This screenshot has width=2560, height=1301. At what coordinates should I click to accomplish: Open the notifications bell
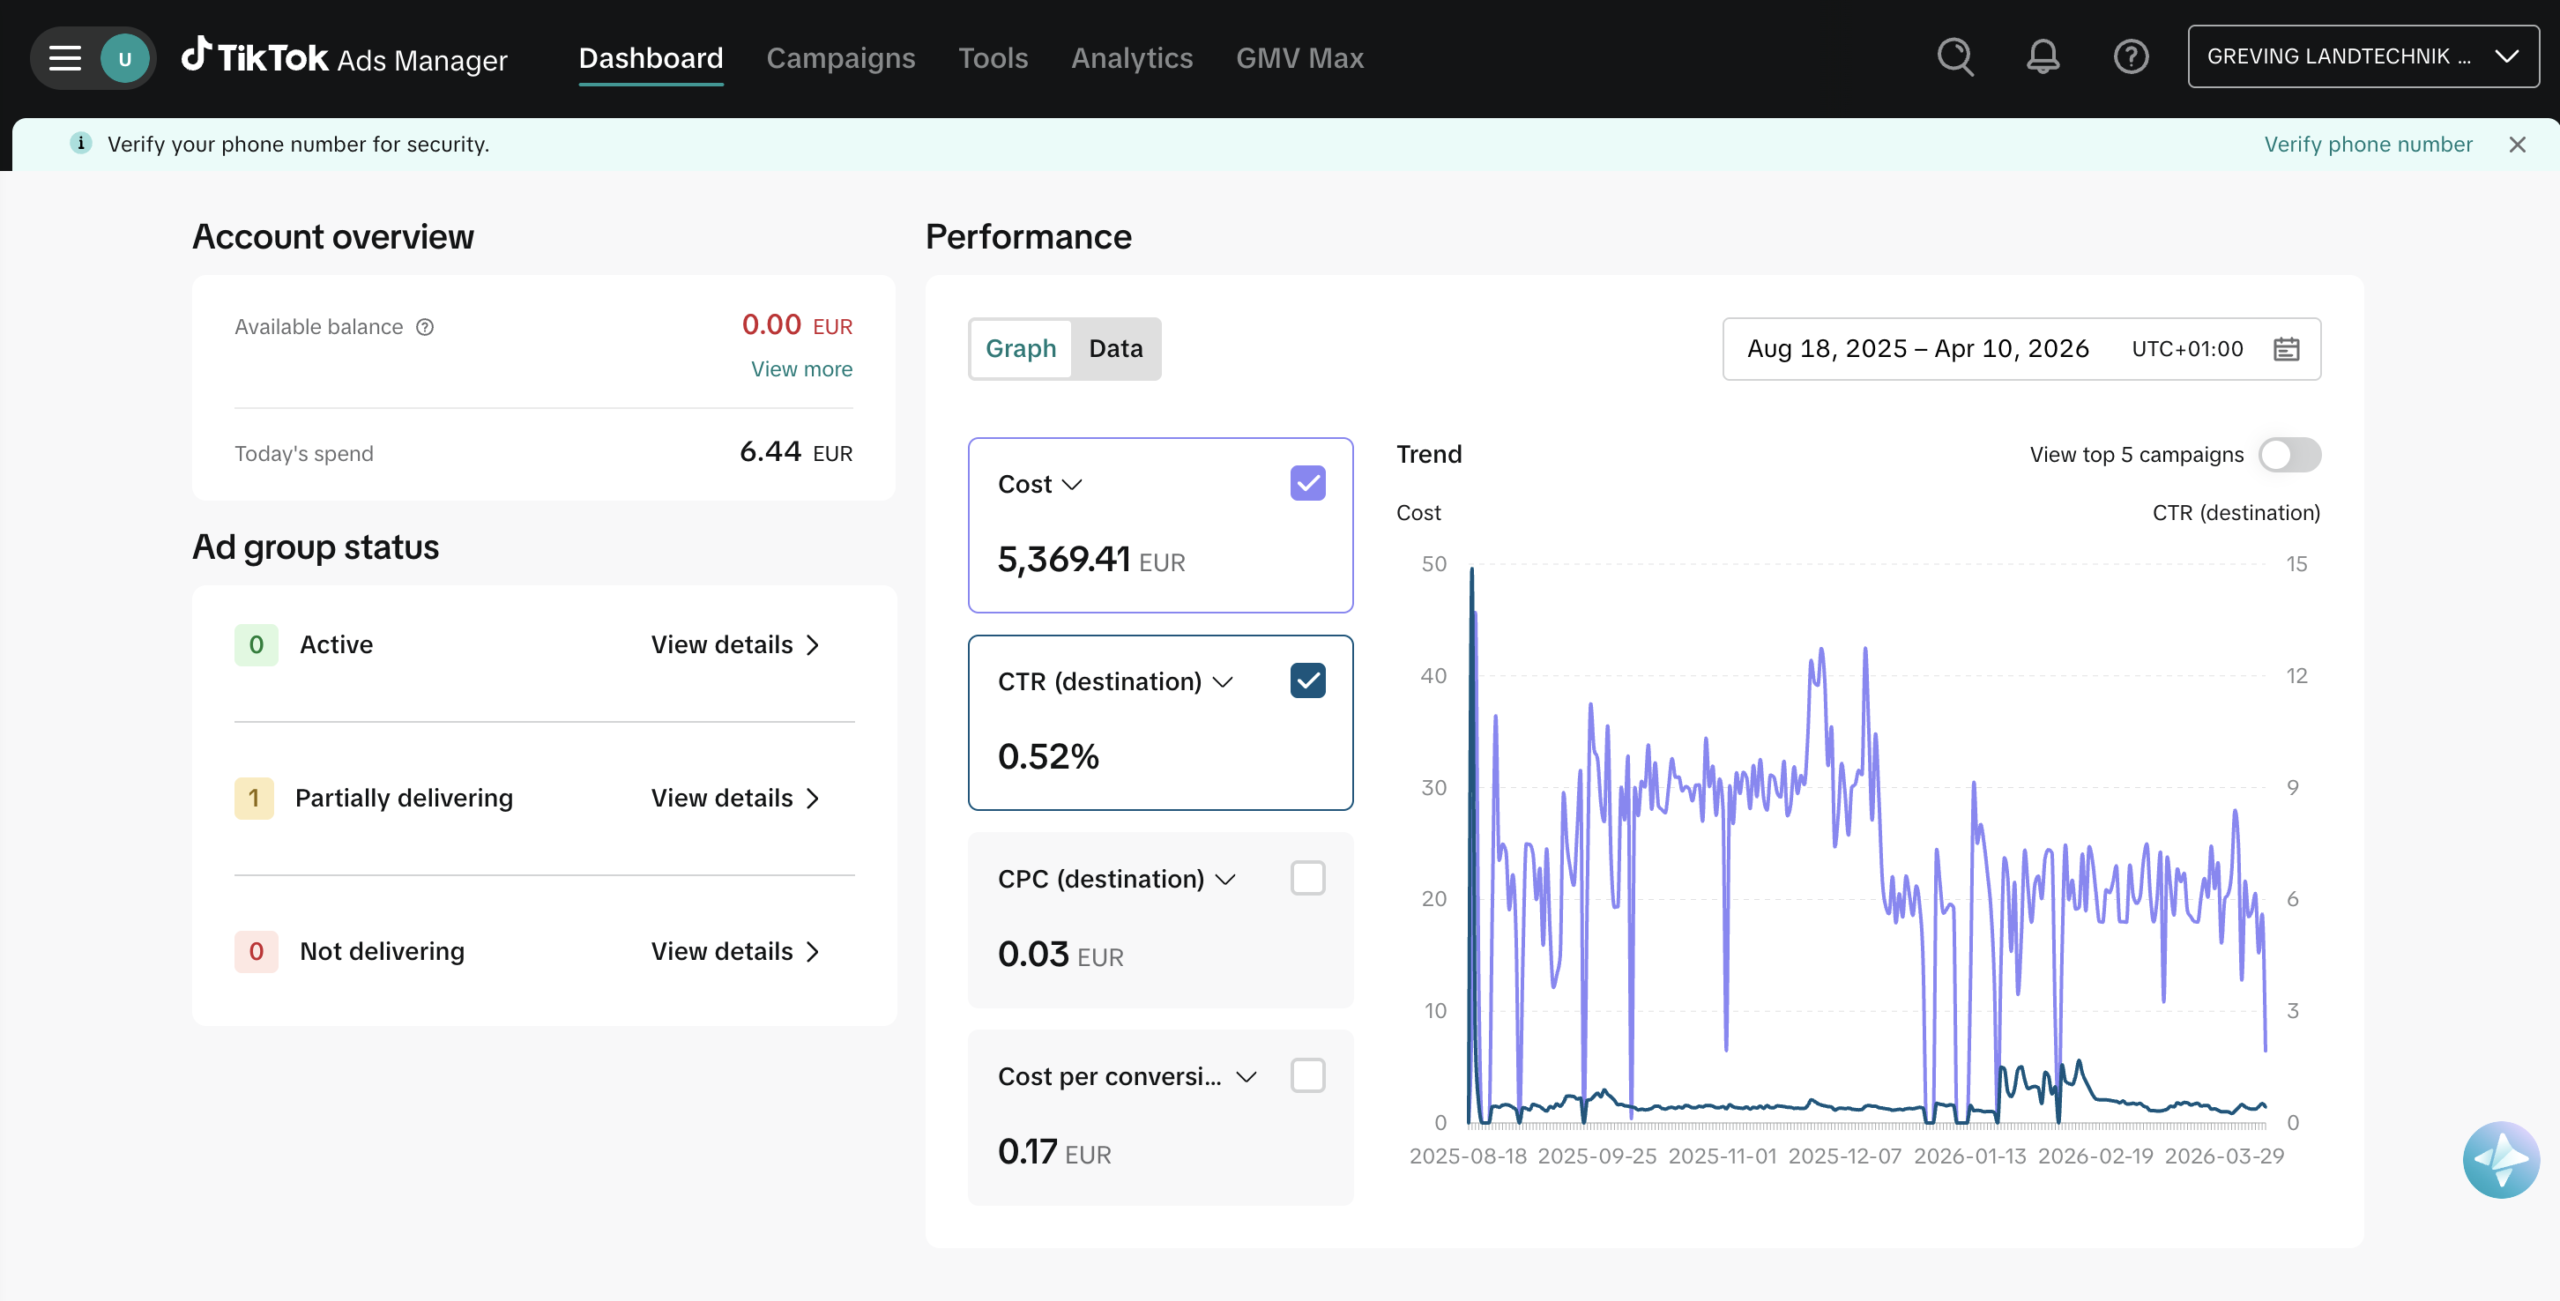click(2042, 57)
